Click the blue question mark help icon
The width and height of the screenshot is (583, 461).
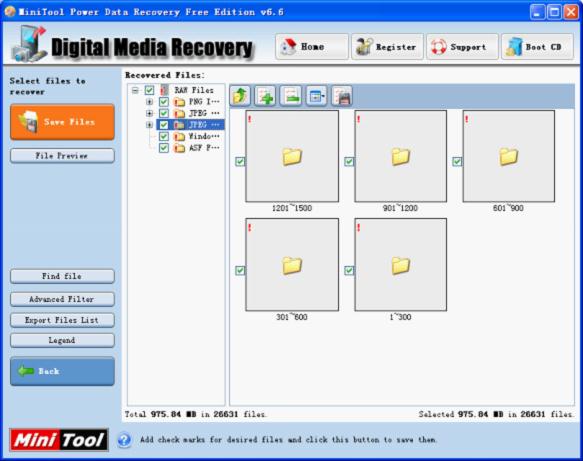pyautogui.click(x=124, y=440)
